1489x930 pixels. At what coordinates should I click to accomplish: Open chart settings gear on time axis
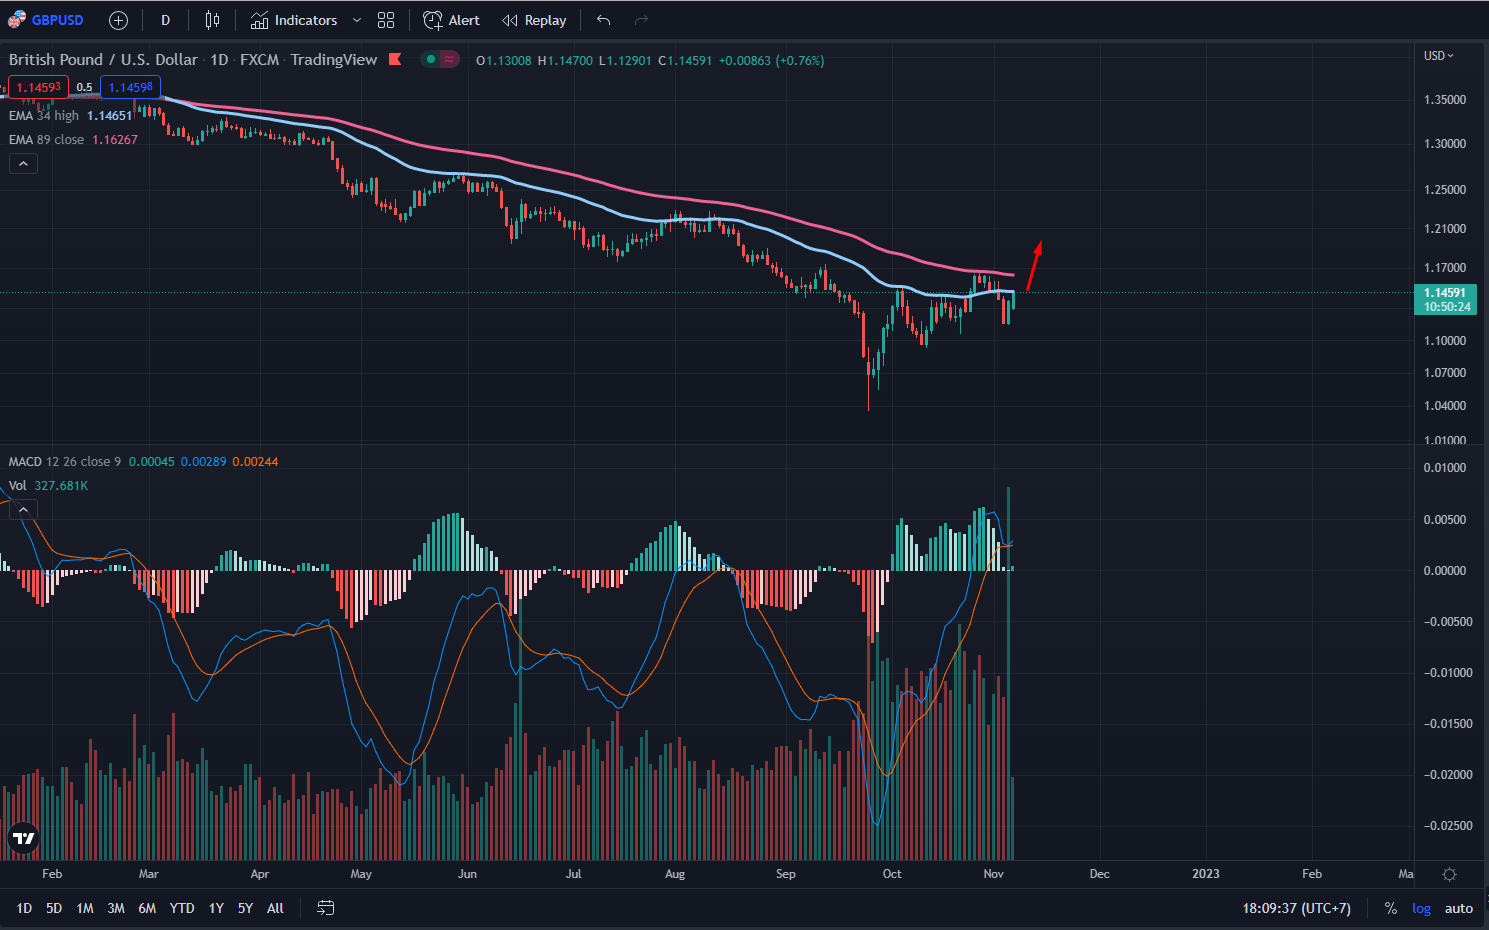[1449, 874]
